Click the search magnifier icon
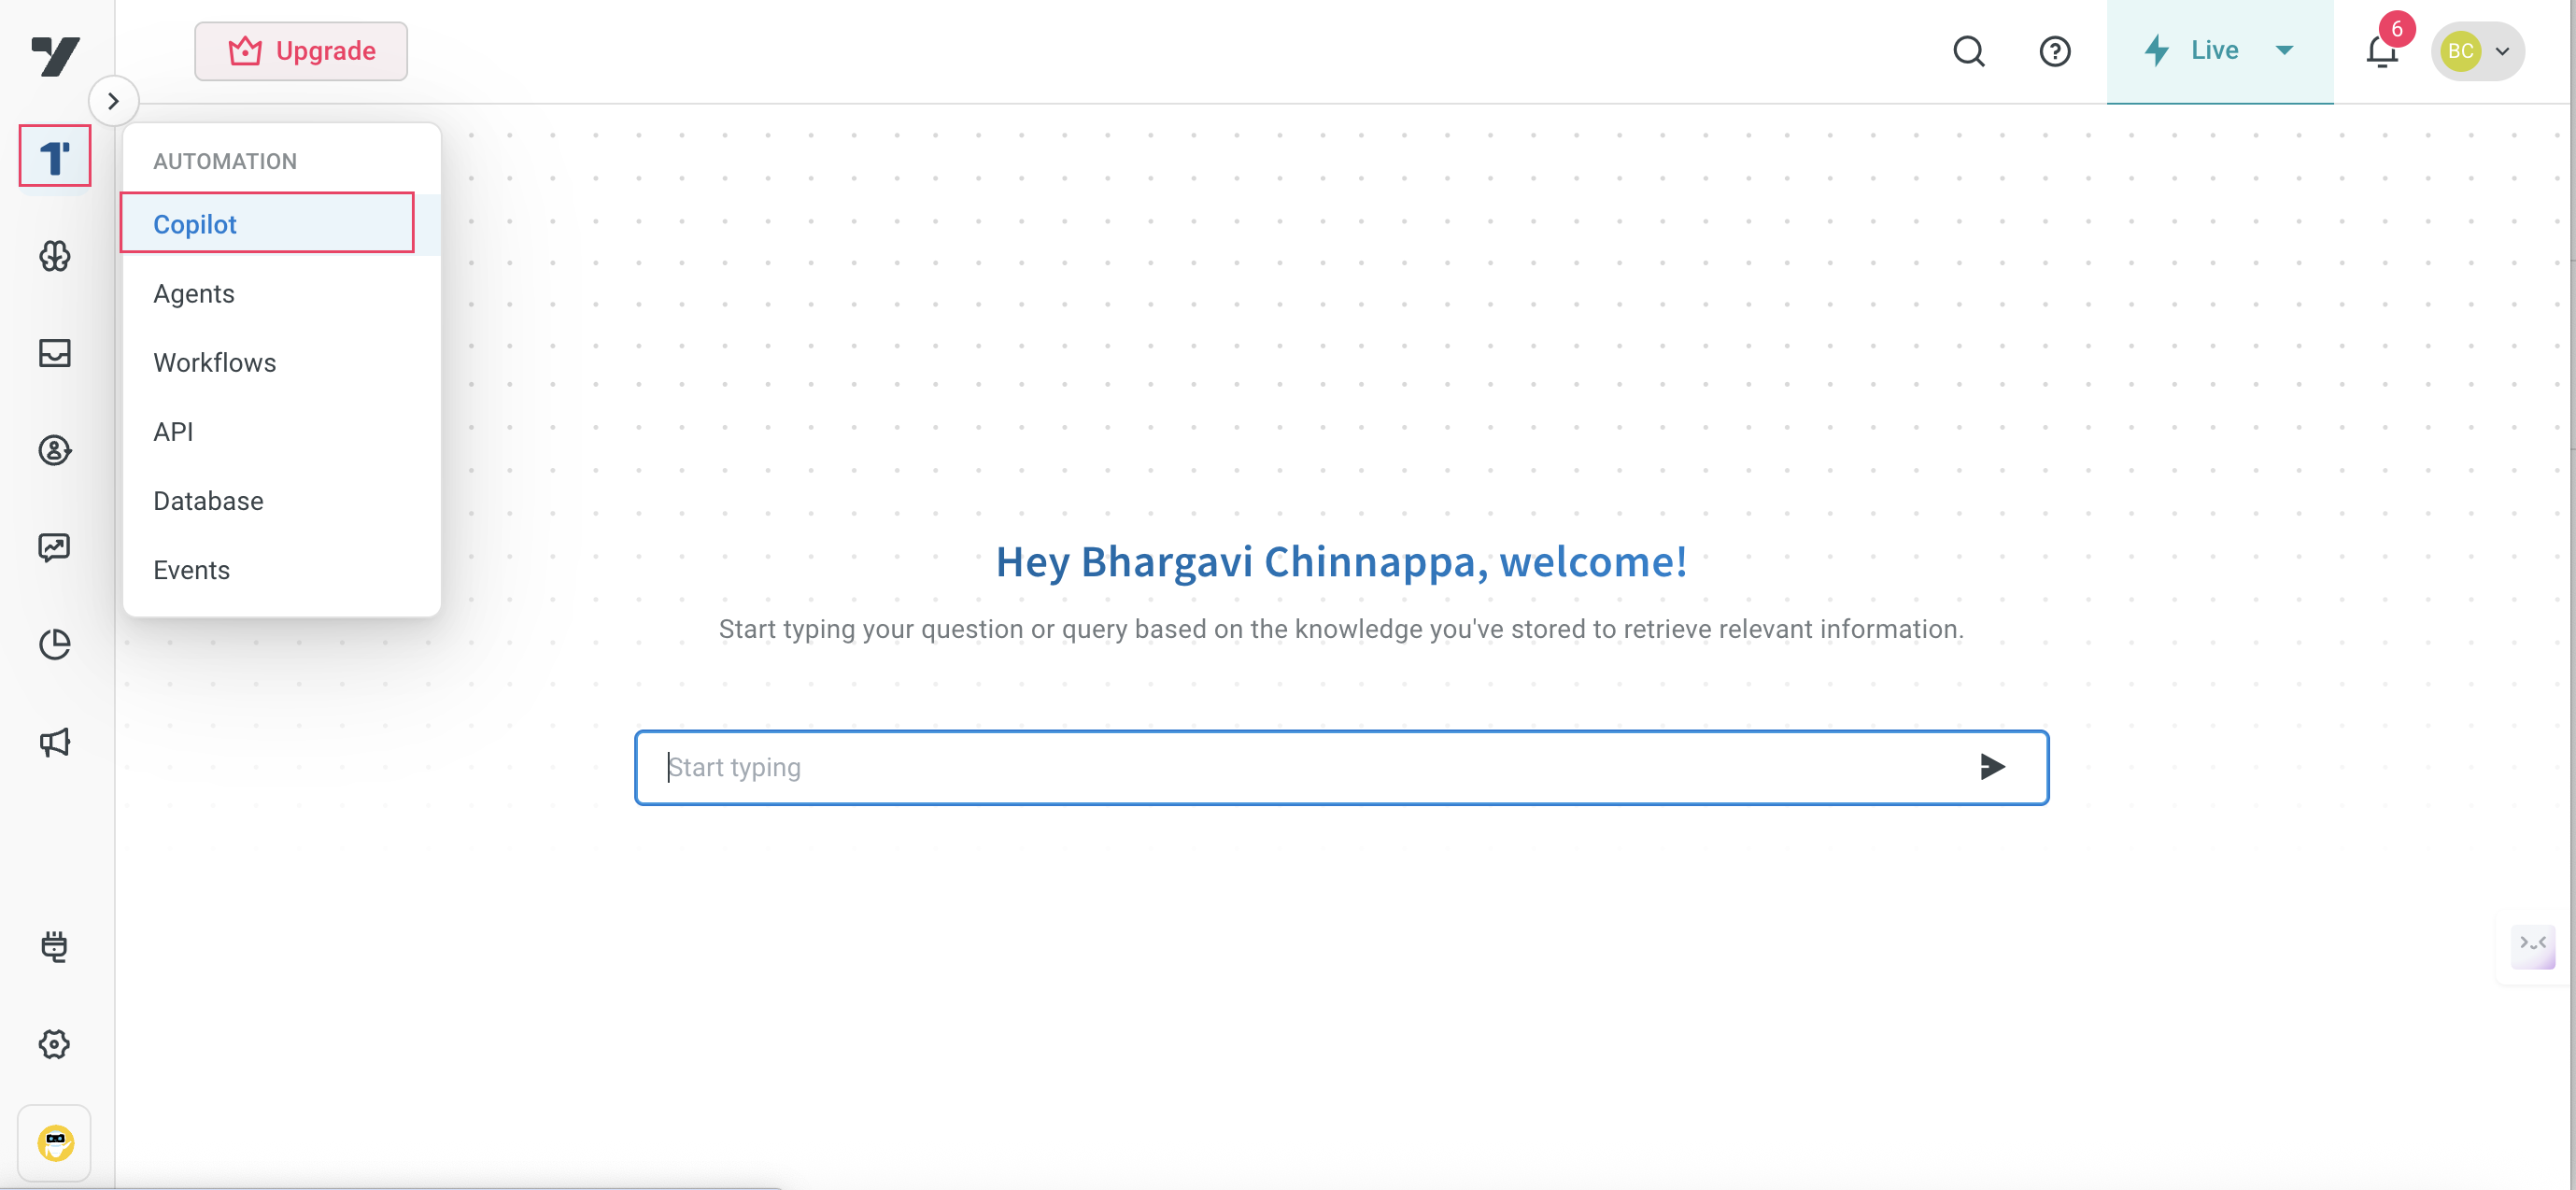Viewport: 2576px width, 1190px height. click(1969, 51)
